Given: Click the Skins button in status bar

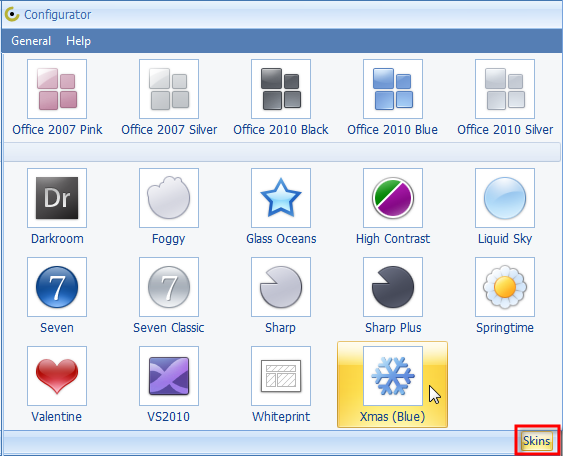Looking at the screenshot, I should [536, 441].
